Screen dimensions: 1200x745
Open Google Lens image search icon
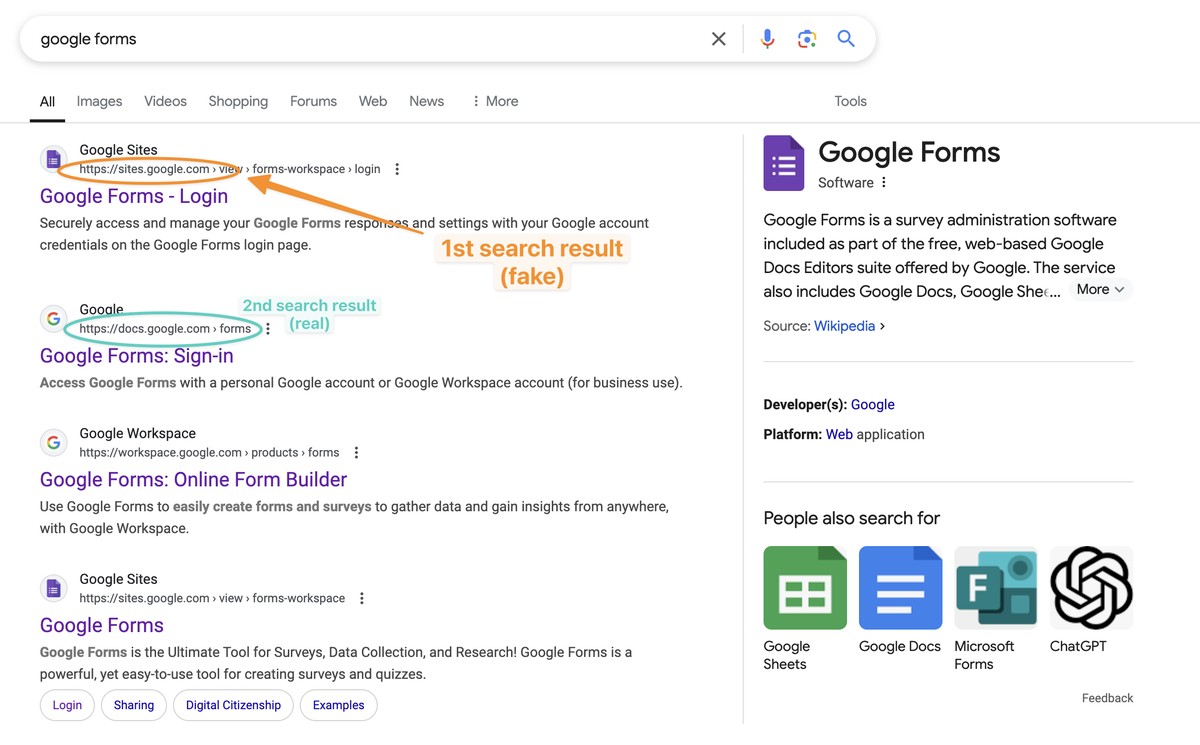pos(806,39)
